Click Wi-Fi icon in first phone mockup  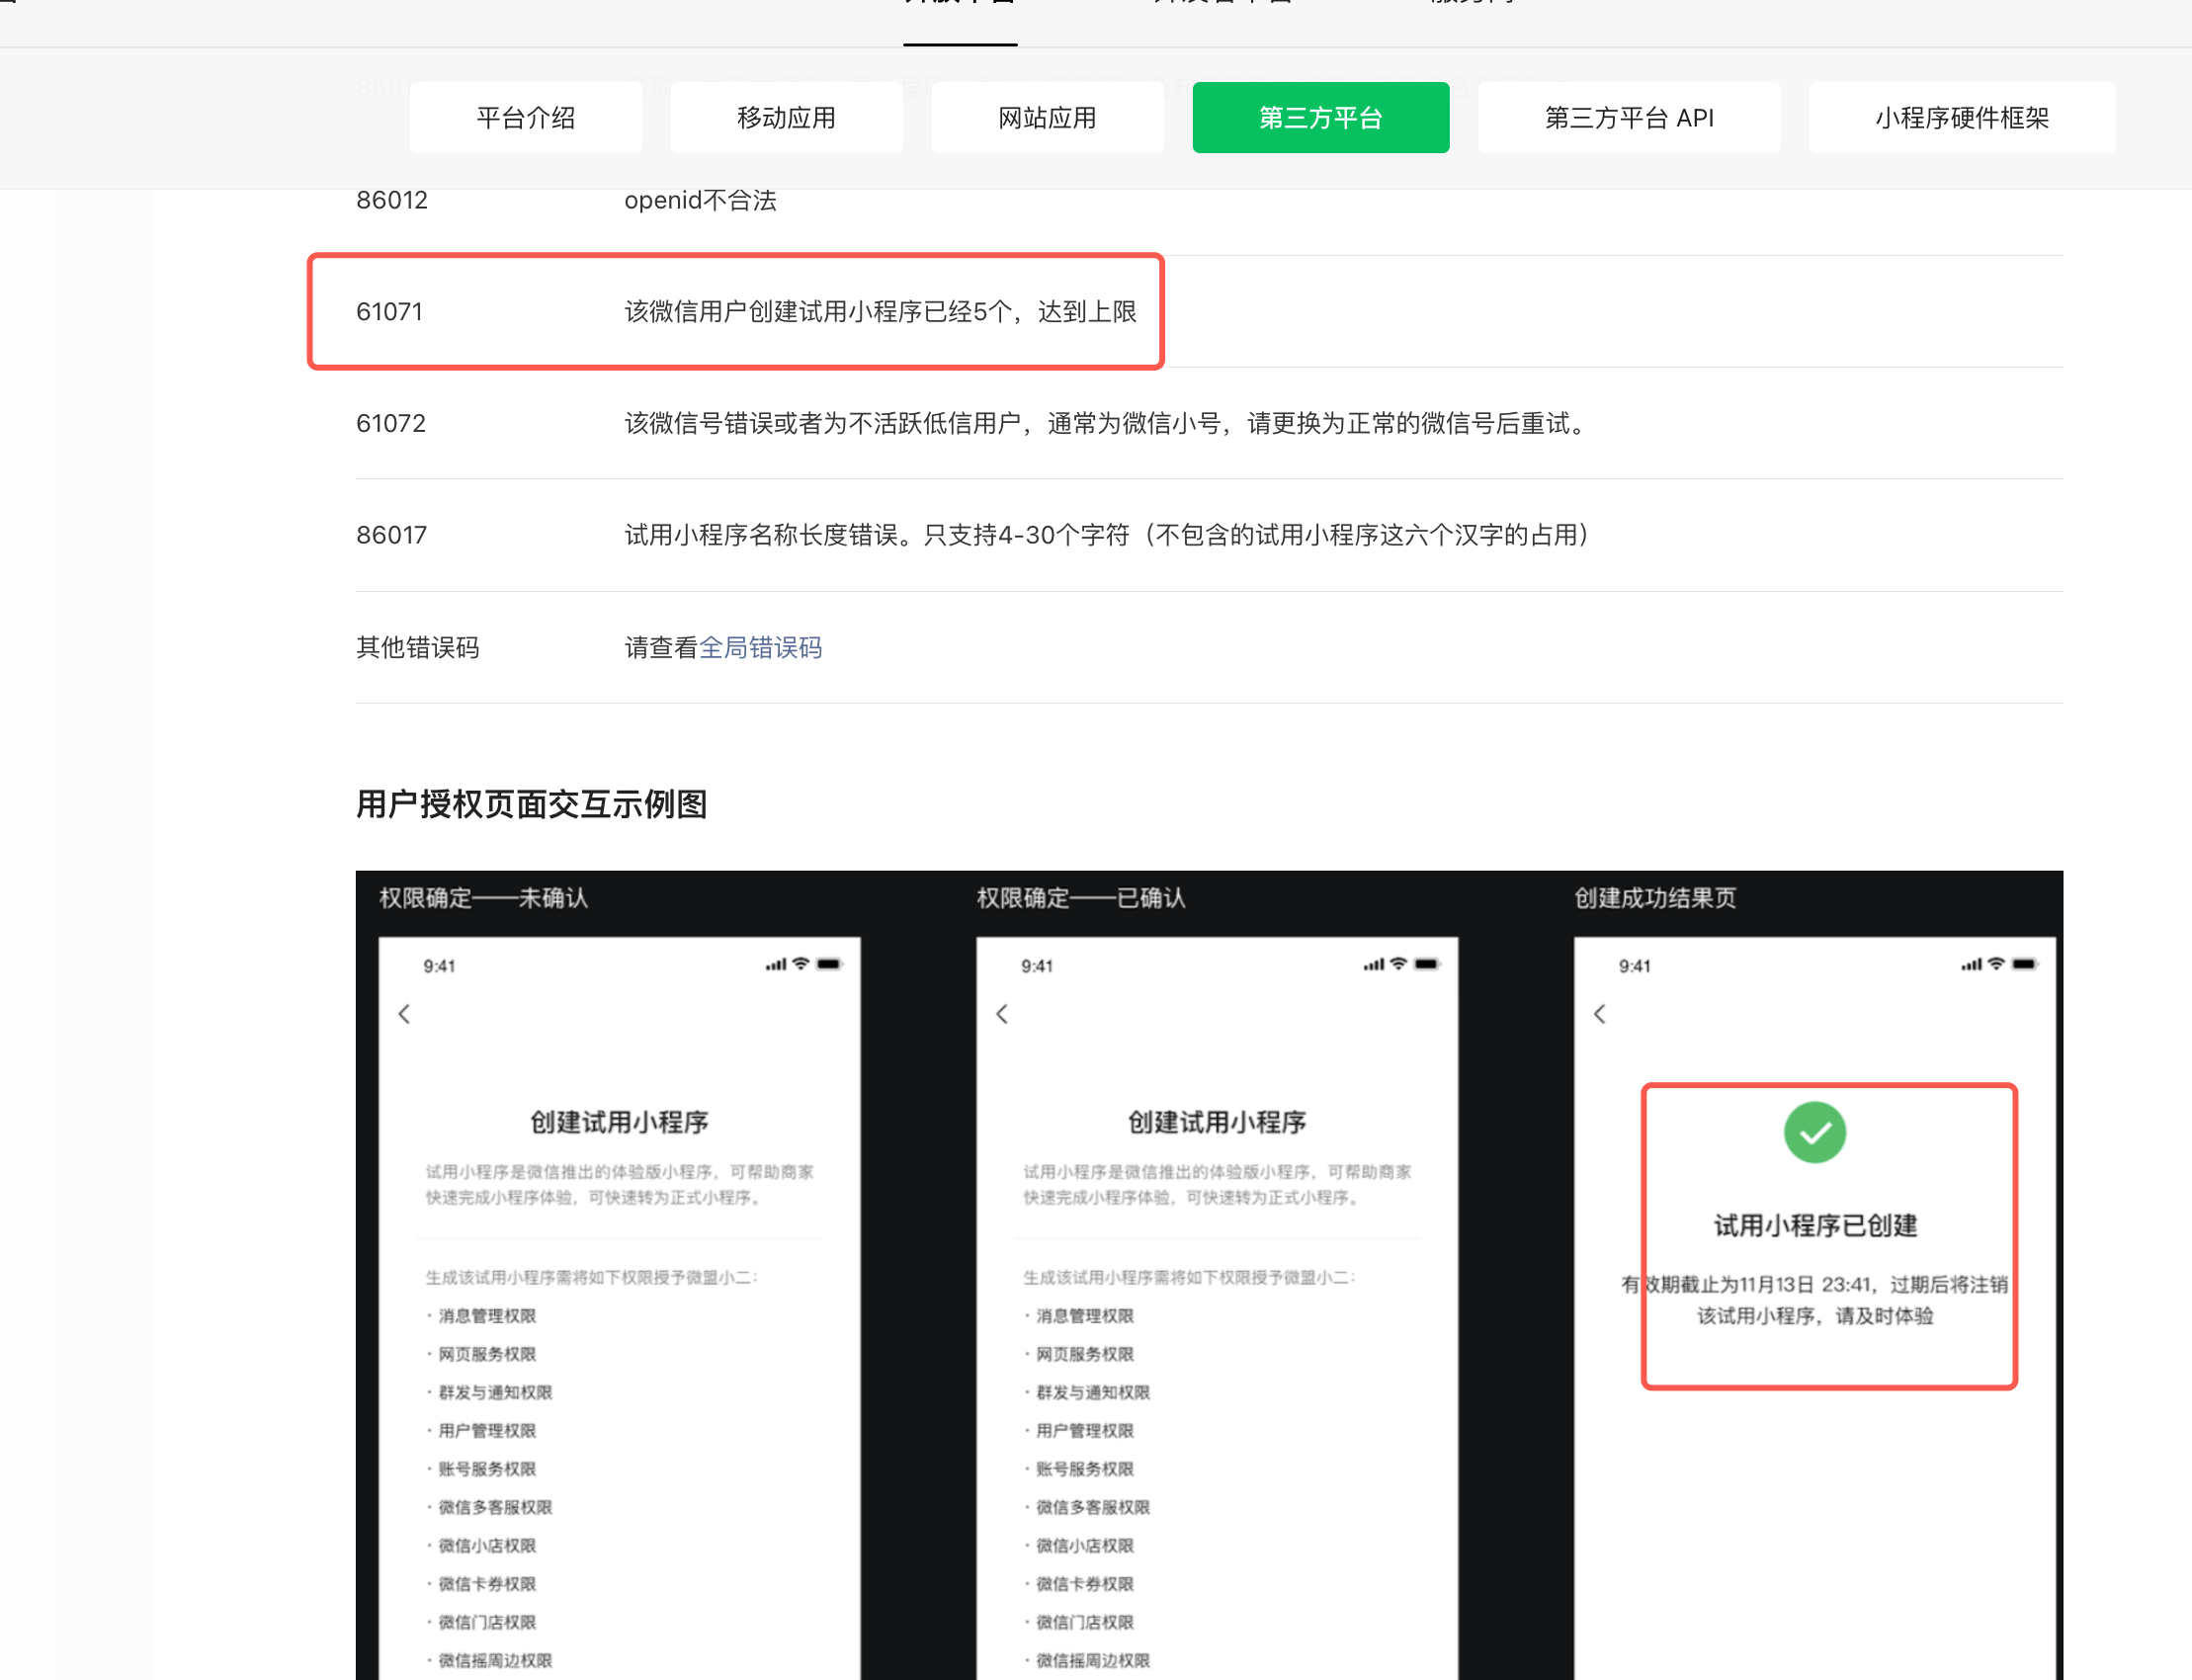pyautogui.click(x=800, y=964)
